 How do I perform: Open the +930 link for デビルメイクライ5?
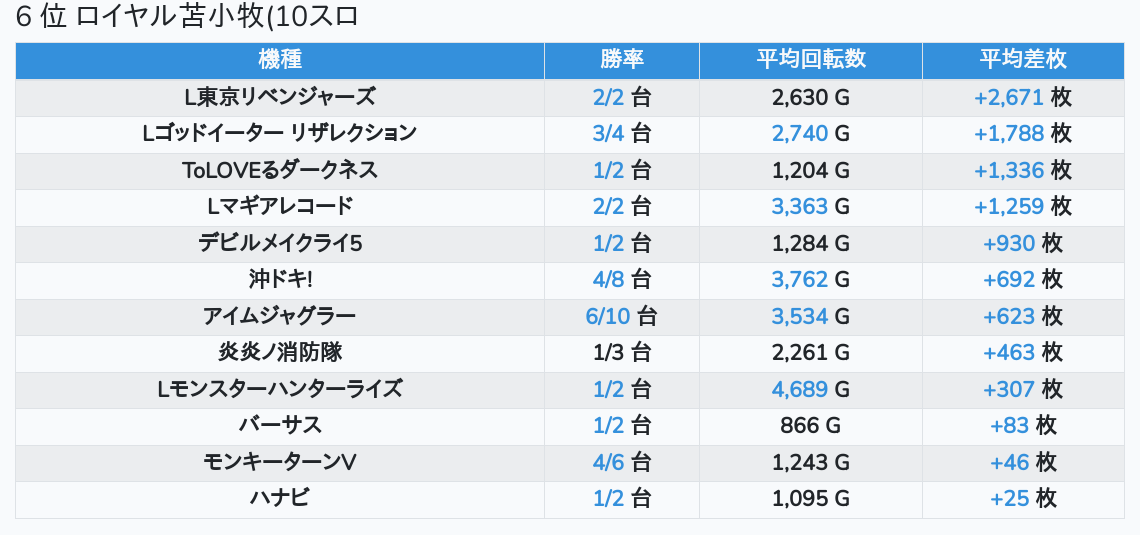1009,243
